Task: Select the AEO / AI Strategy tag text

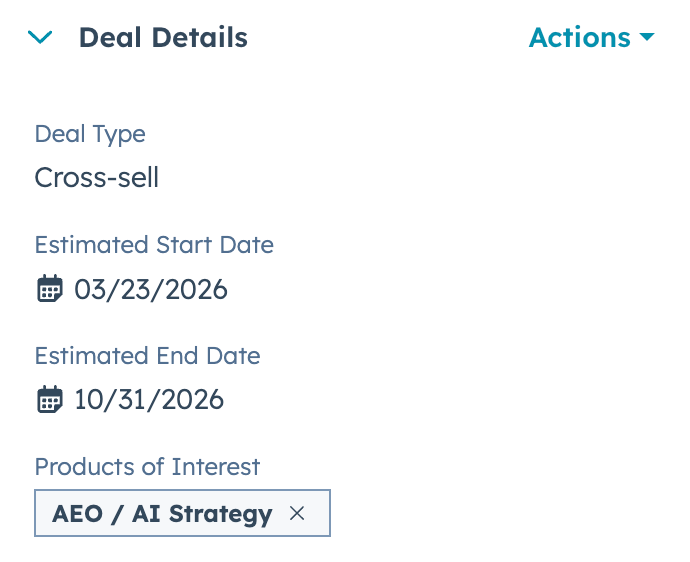Action: [x=162, y=514]
